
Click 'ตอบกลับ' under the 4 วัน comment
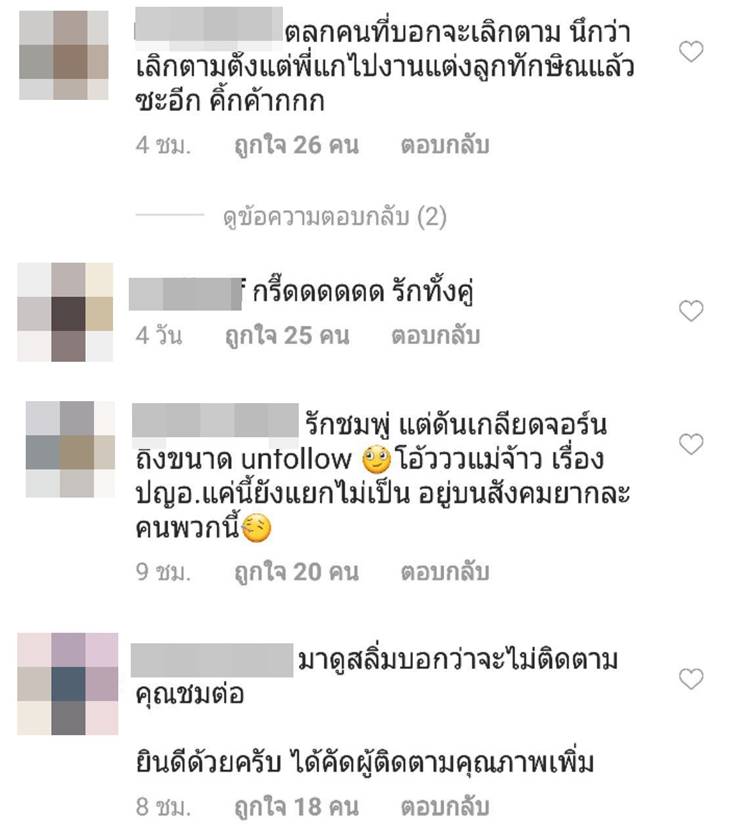(x=436, y=335)
